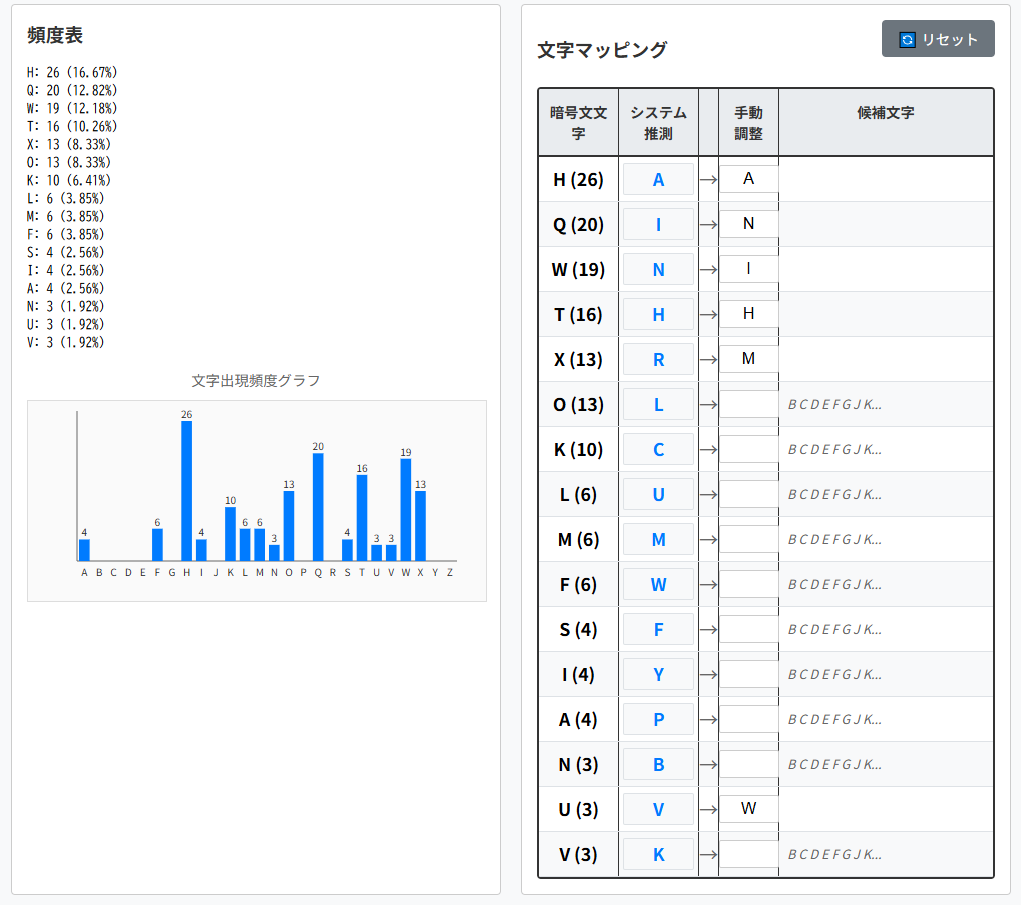Click the W bar labeled 19 in chart

click(406, 509)
